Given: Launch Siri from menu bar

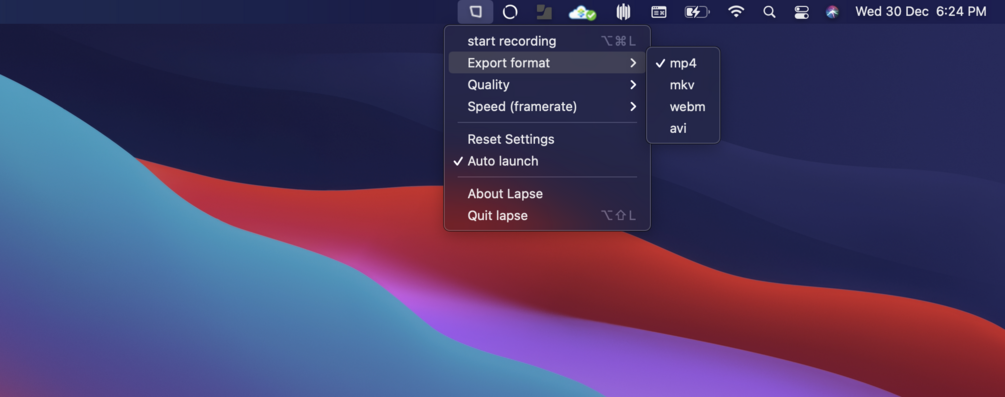Looking at the screenshot, I should point(832,12).
